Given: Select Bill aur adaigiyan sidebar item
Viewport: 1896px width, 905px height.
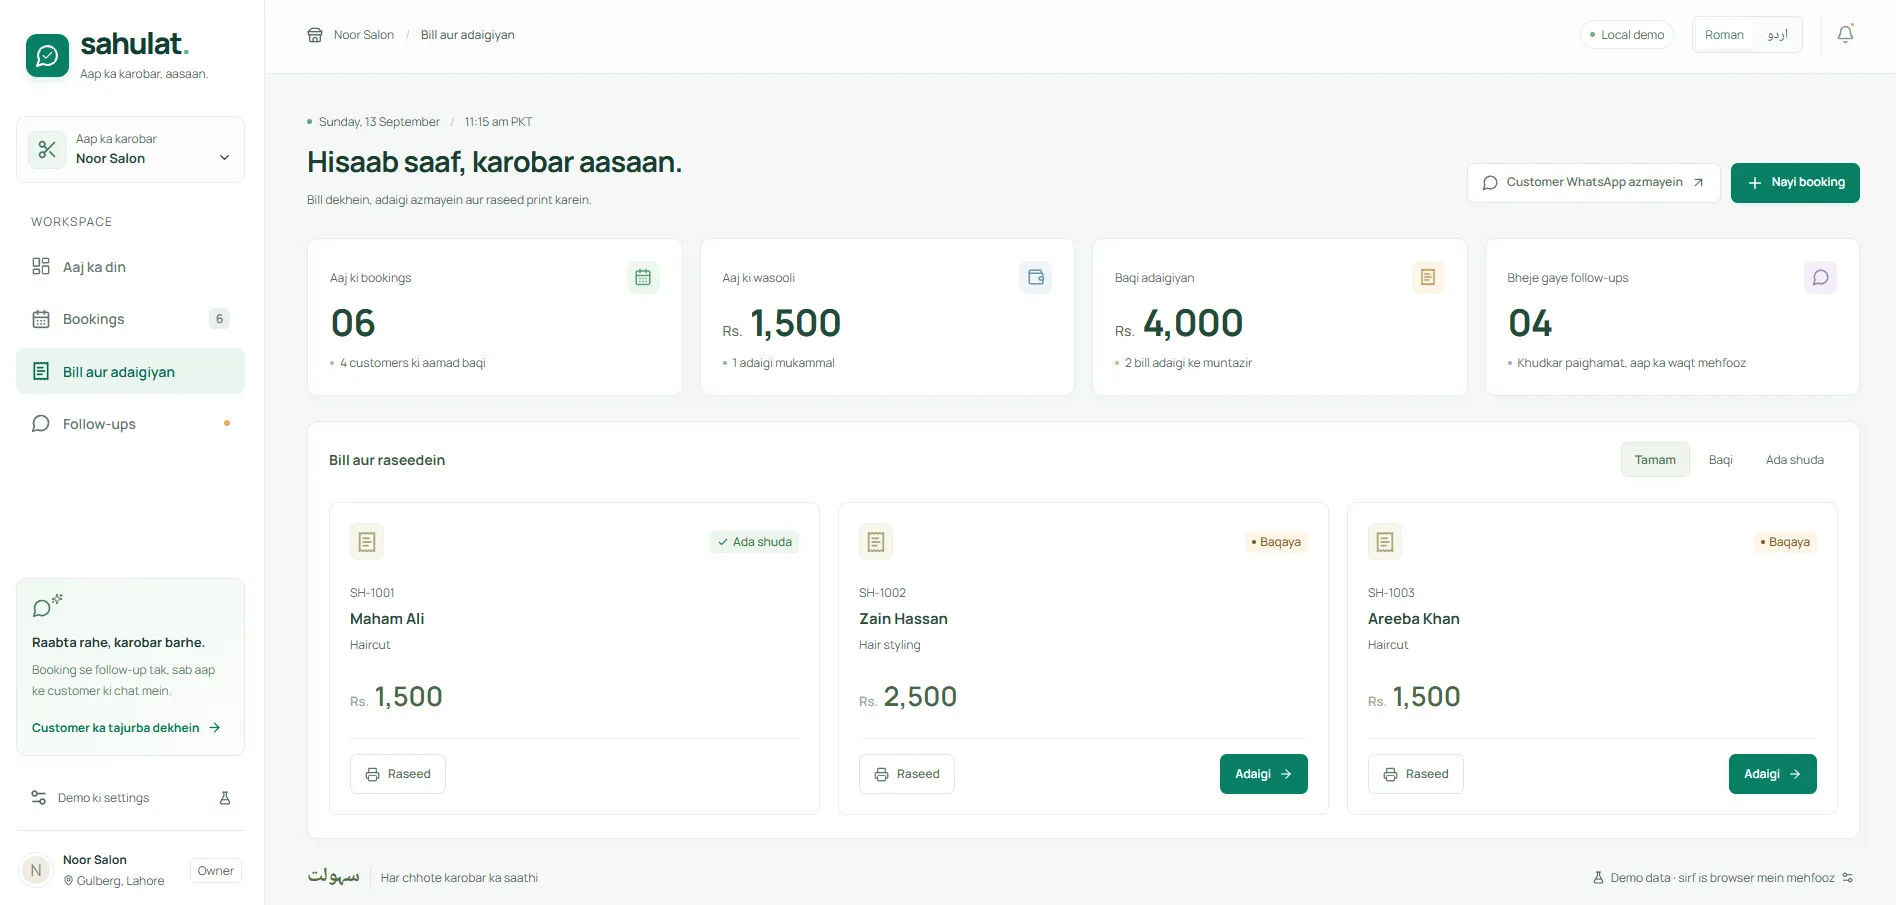Looking at the screenshot, I should [130, 371].
